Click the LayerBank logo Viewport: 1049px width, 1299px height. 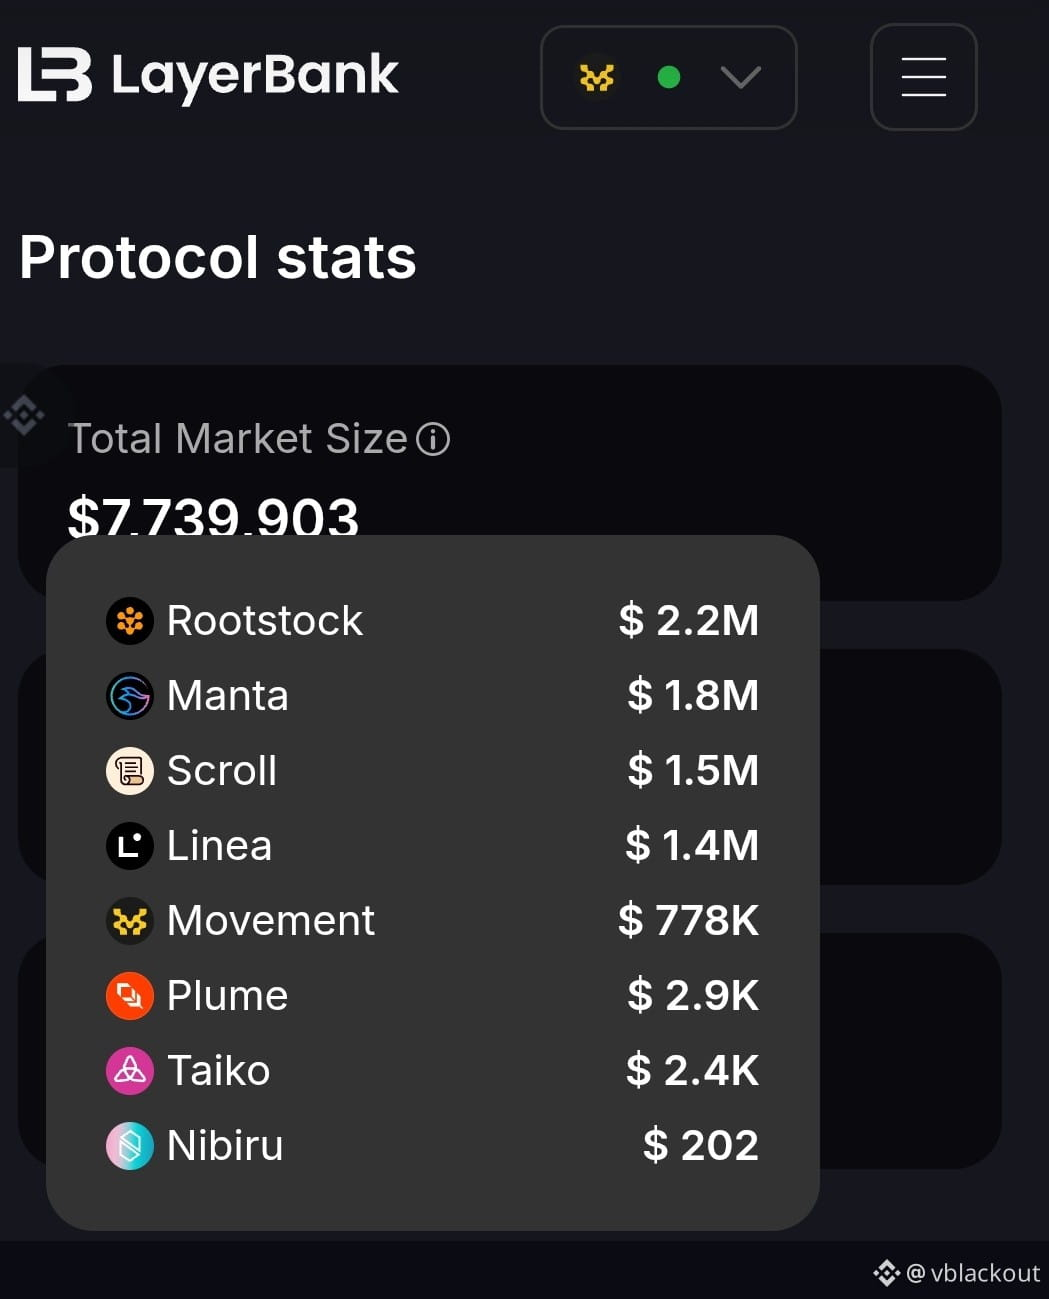[208, 75]
